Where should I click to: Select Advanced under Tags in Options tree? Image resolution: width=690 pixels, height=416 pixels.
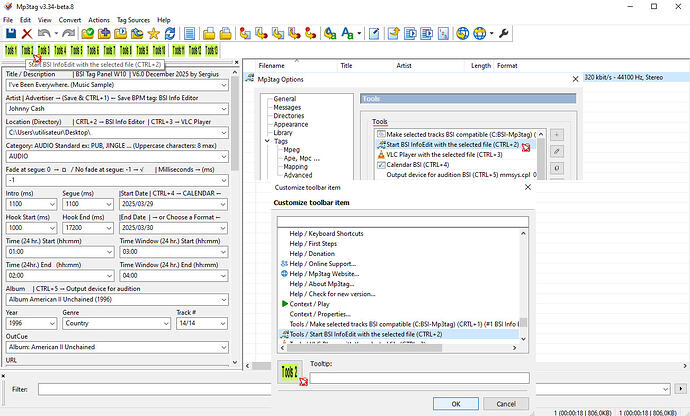[297, 175]
